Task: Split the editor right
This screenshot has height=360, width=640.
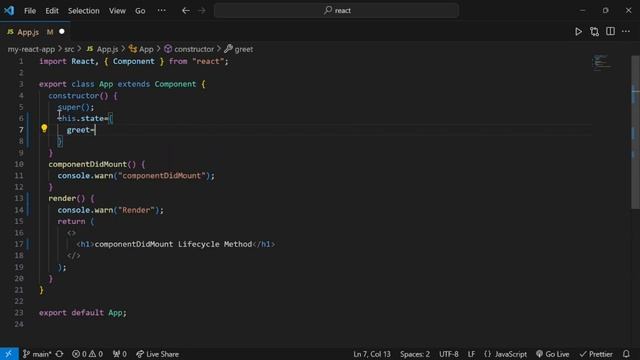Action: tap(610, 31)
